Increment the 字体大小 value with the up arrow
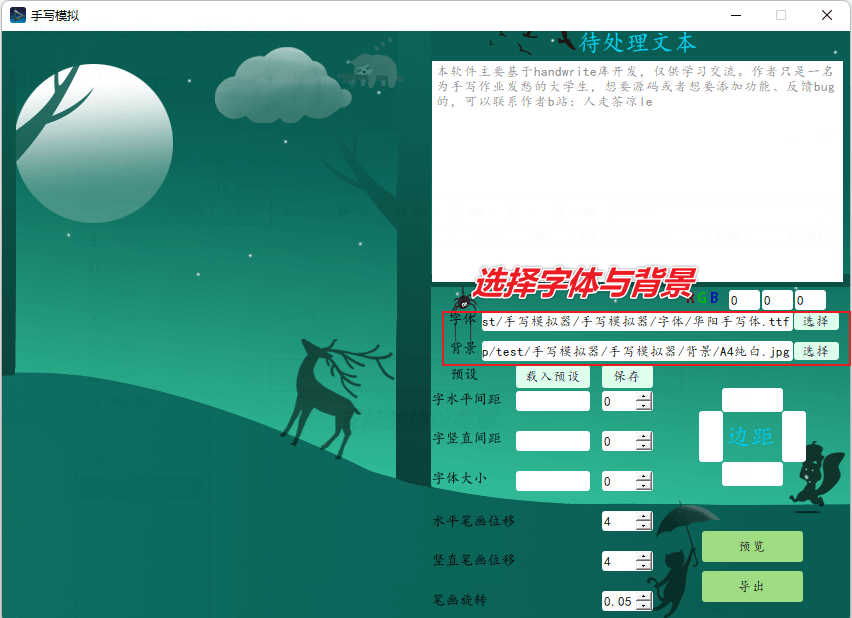 (x=644, y=477)
